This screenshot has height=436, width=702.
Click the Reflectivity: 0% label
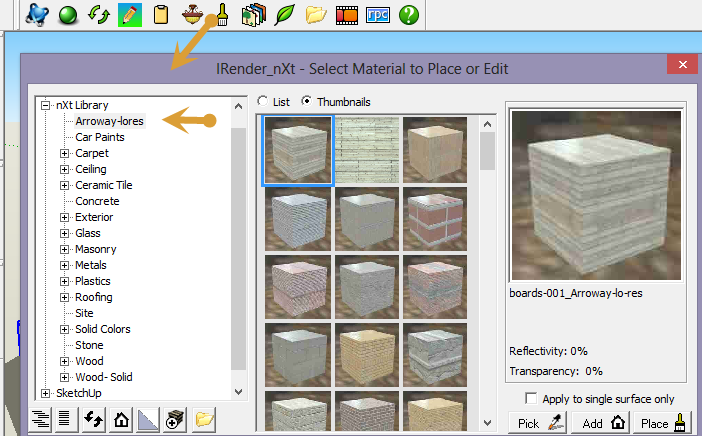point(548,351)
